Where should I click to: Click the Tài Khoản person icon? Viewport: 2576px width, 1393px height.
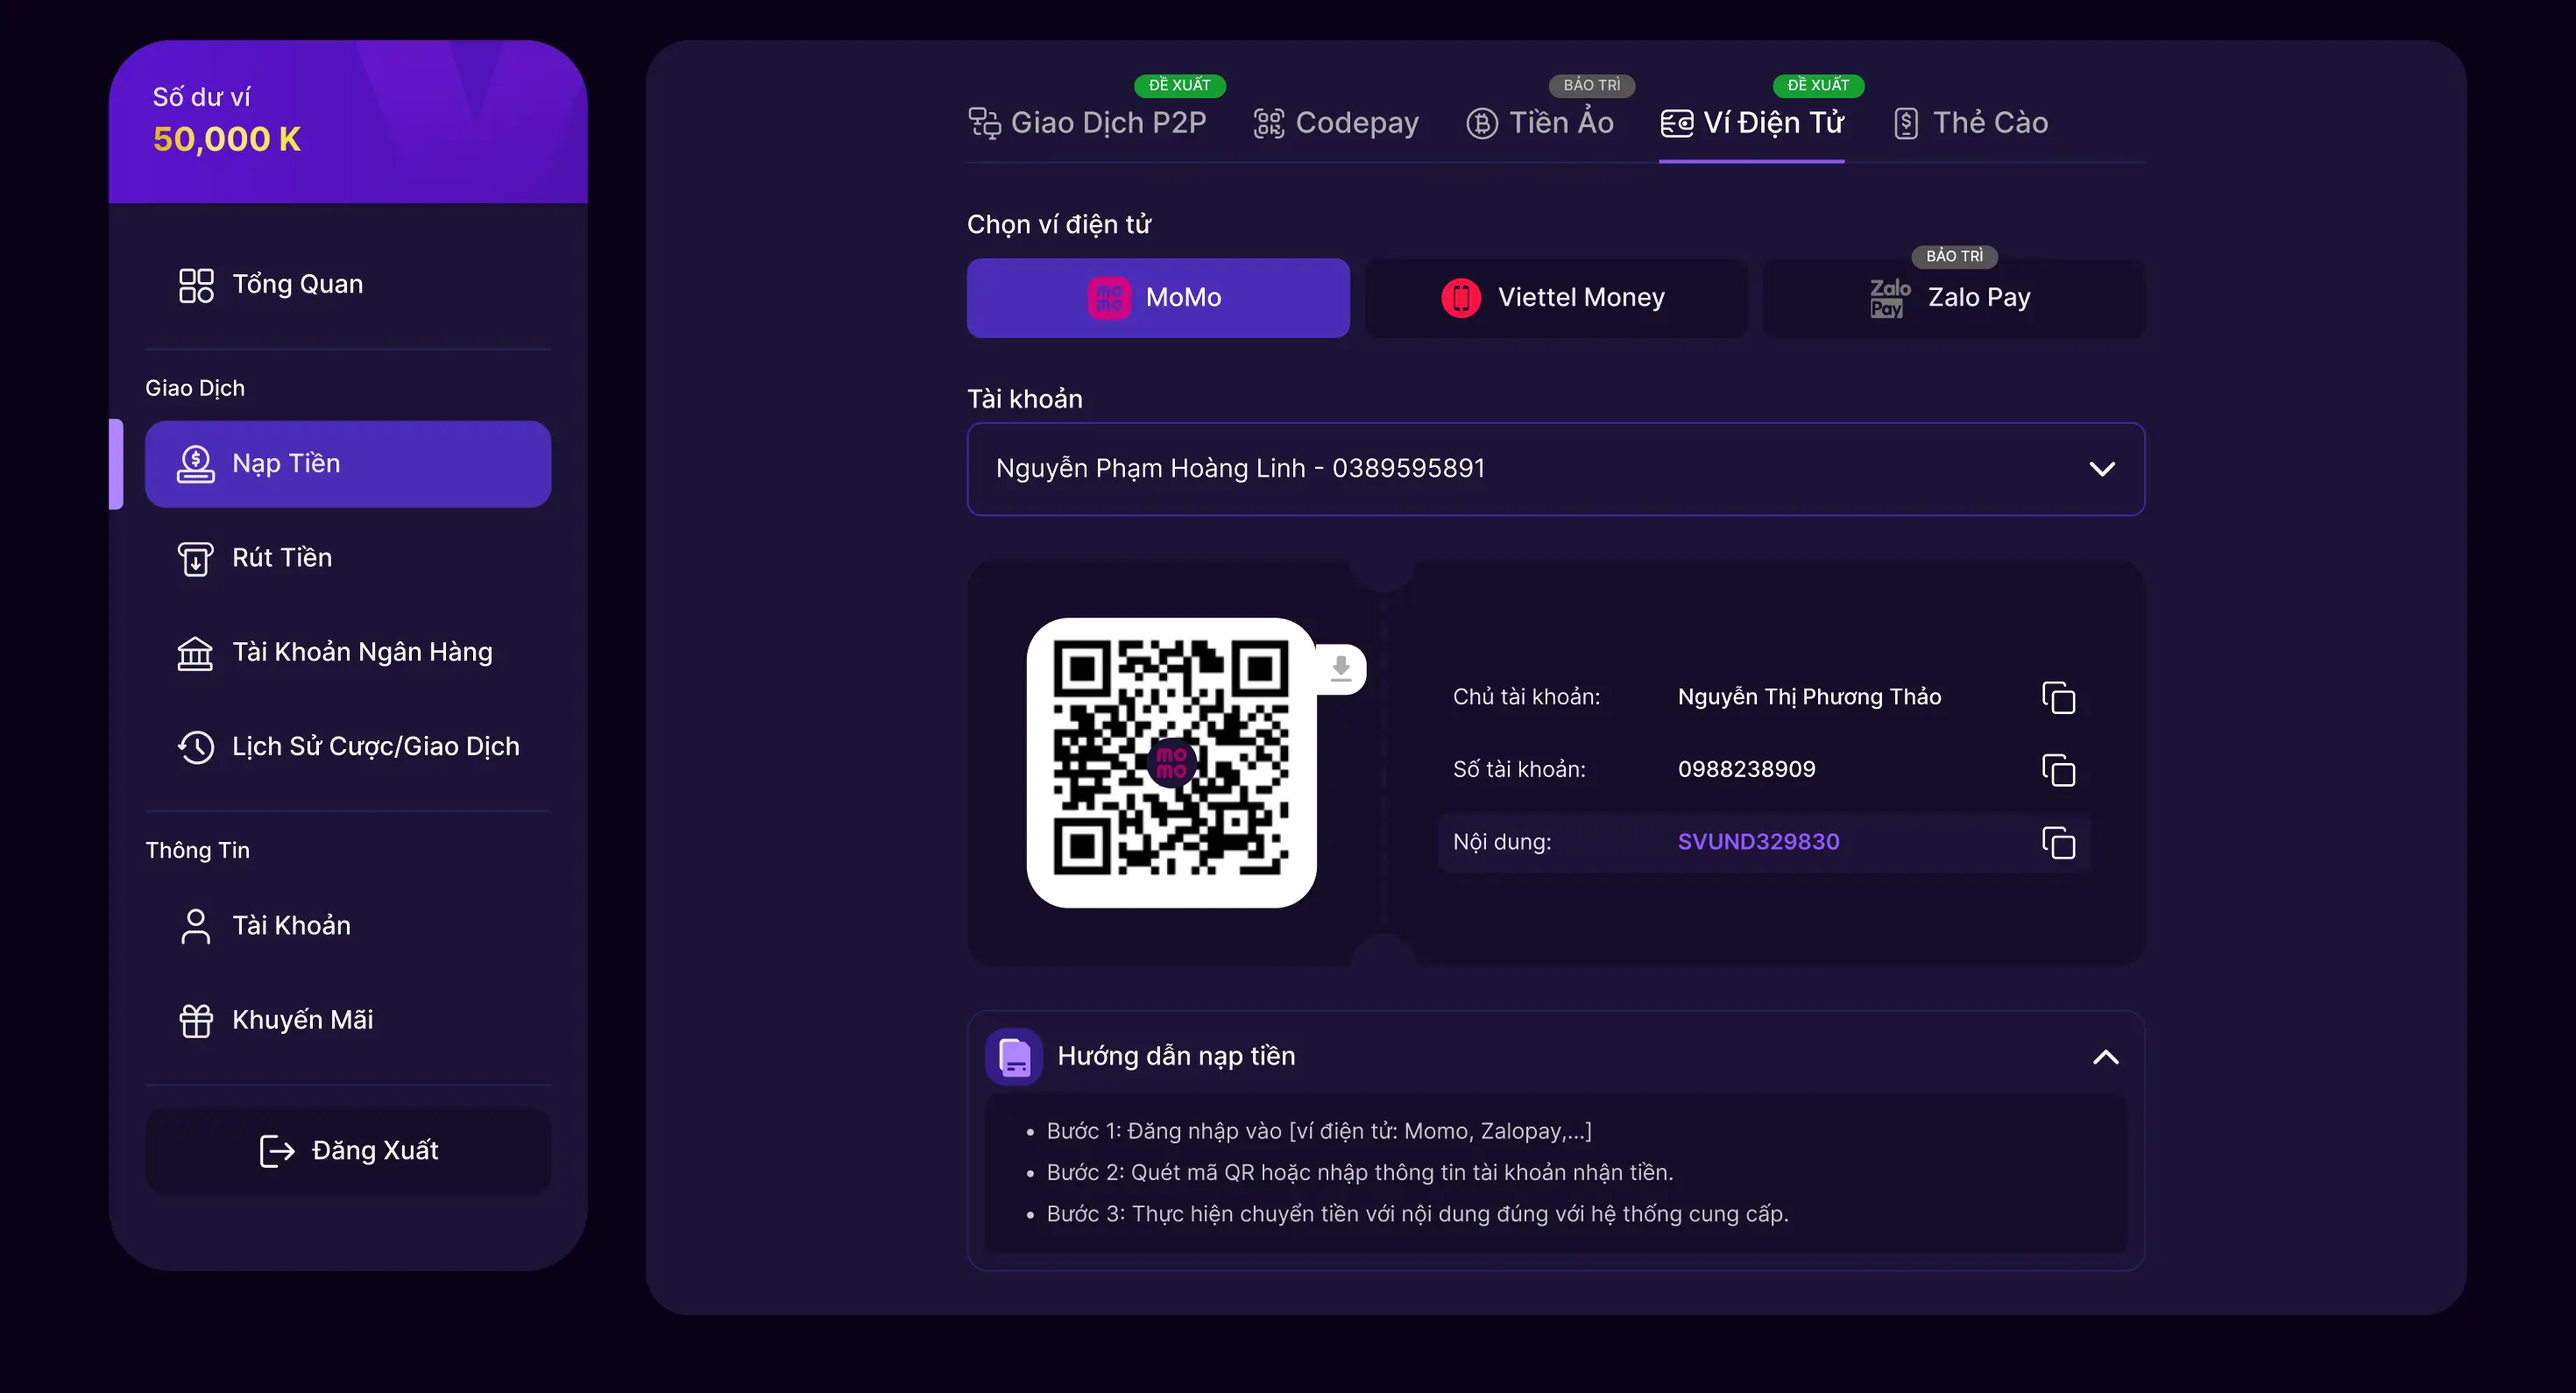pos(196,926)
